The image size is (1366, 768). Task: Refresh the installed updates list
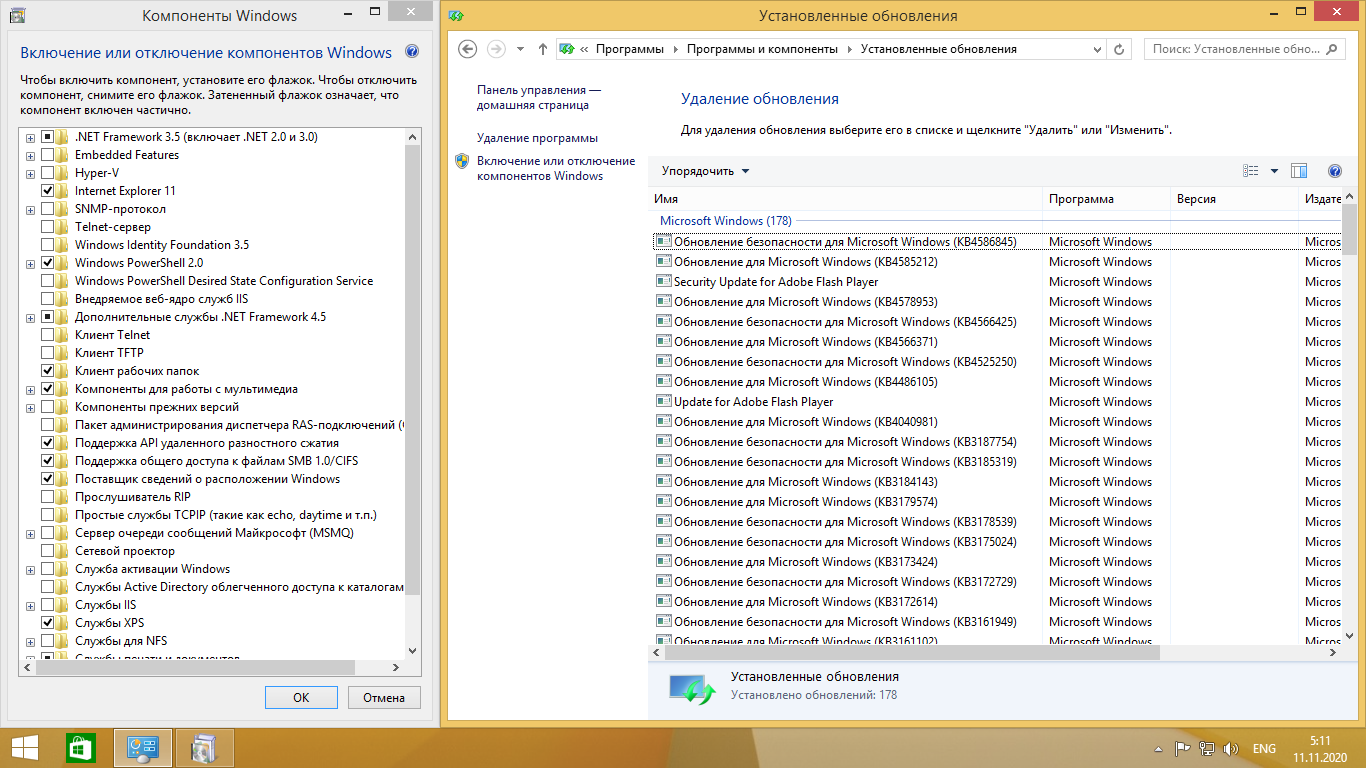[x=1121, y=48]
